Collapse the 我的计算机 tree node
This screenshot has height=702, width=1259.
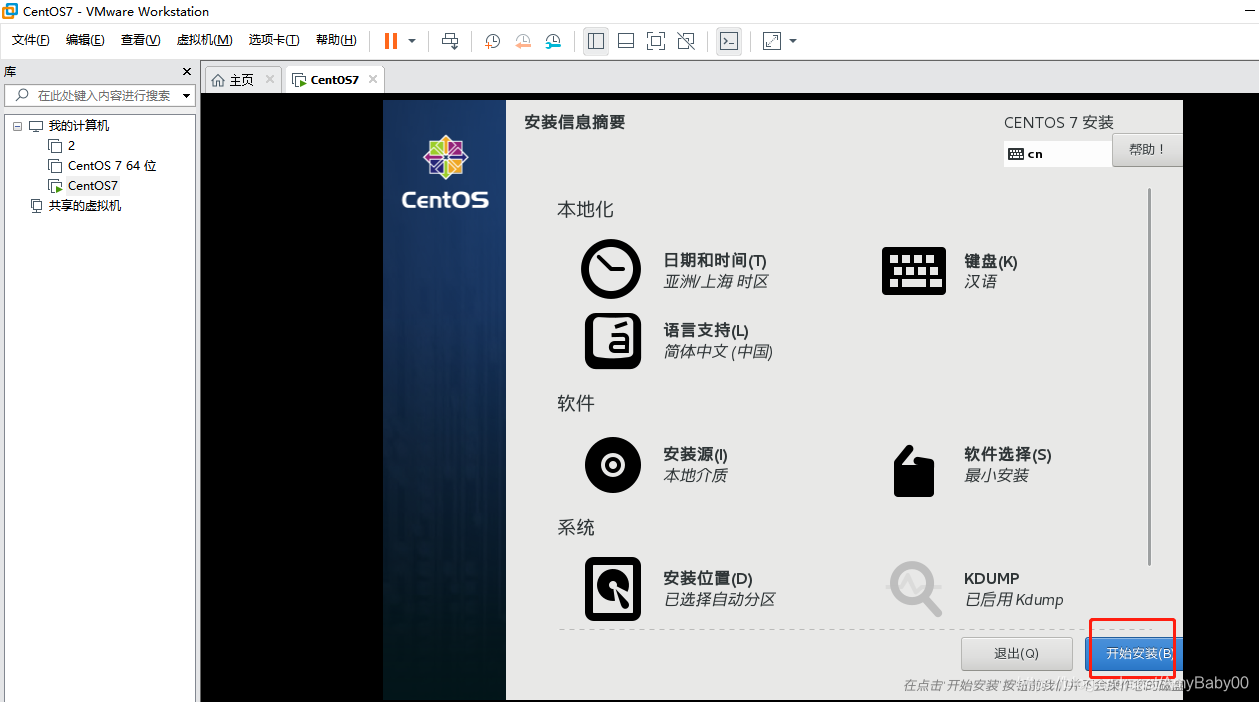[x=16, y=126]
